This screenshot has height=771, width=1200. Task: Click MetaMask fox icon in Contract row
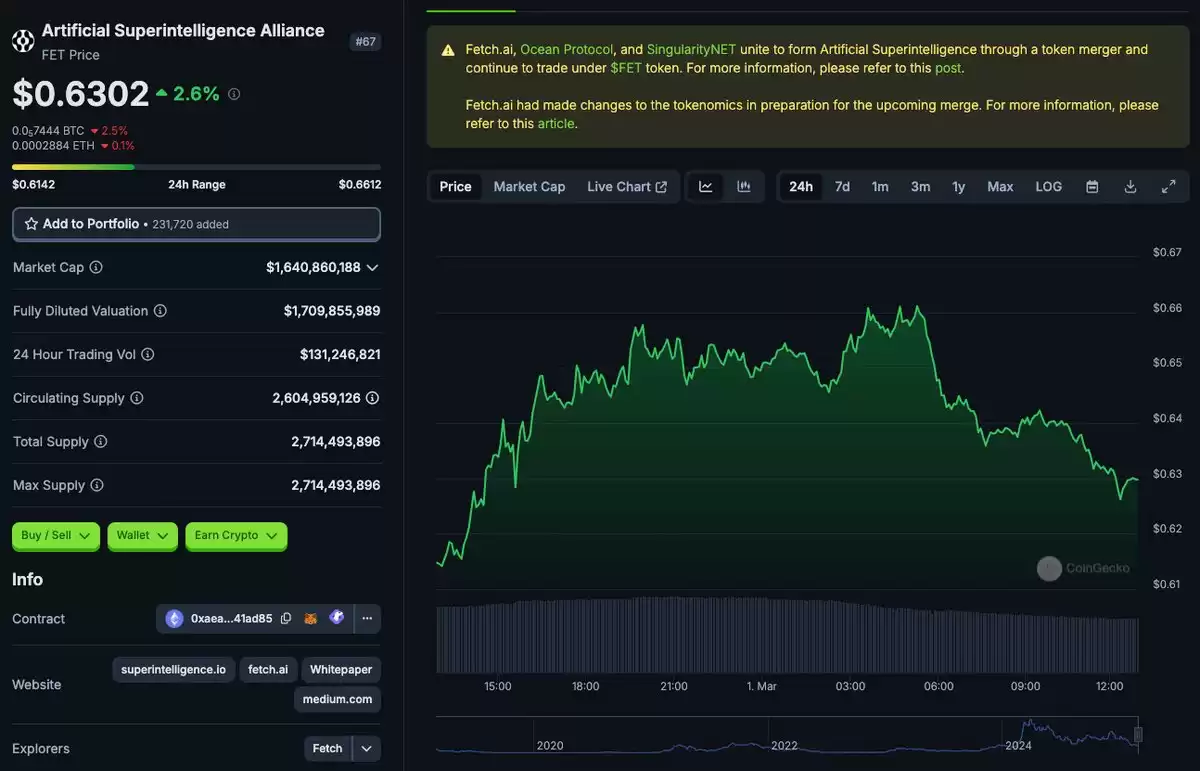pos(311,618)
